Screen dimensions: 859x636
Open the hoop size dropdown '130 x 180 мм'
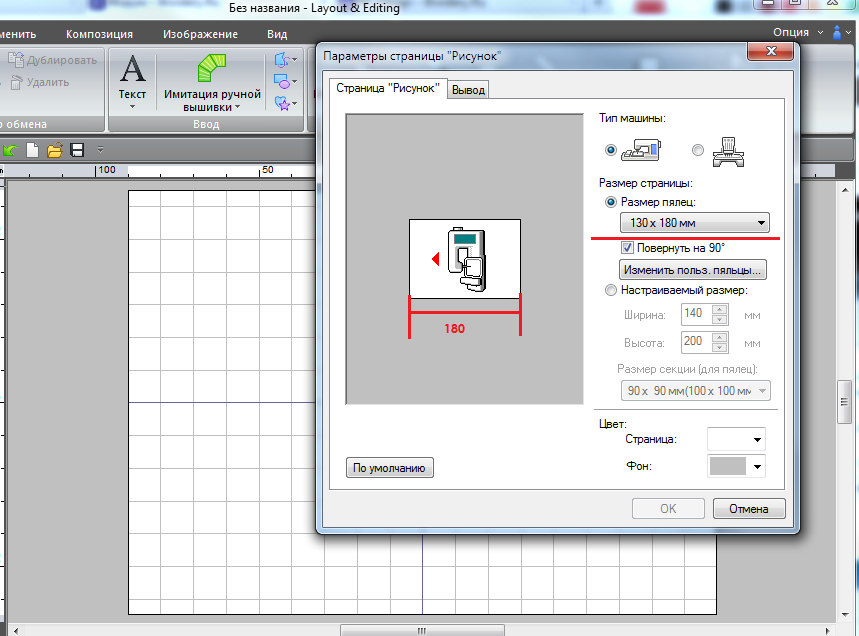tap(693, 223)
